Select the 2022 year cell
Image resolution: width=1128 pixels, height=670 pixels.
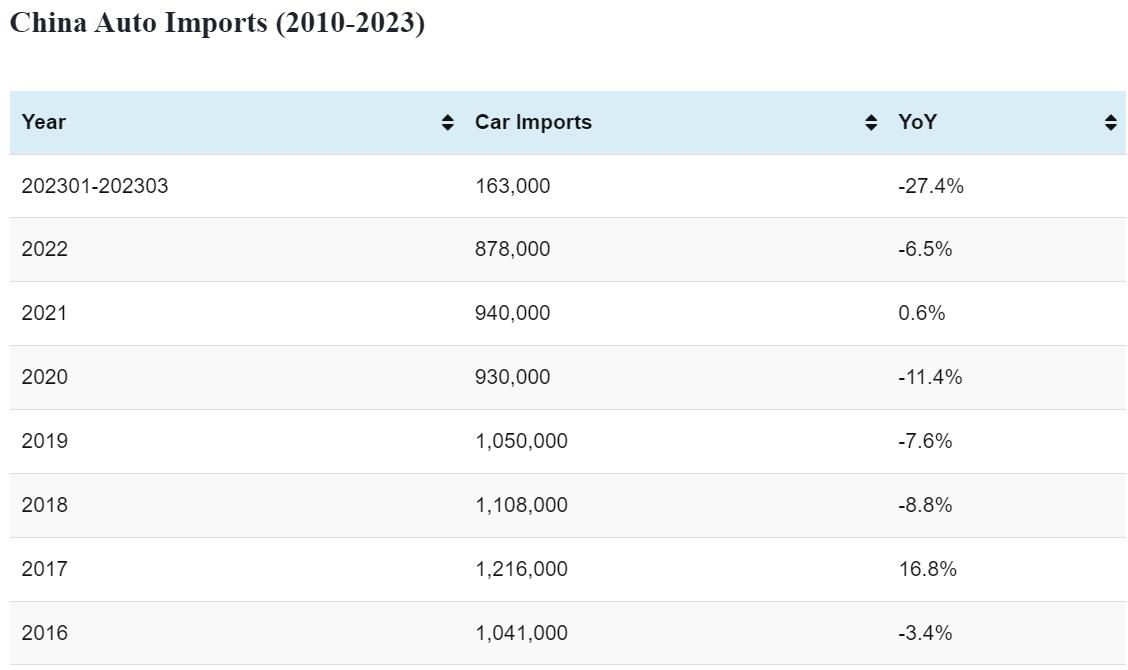pos(45,249)
